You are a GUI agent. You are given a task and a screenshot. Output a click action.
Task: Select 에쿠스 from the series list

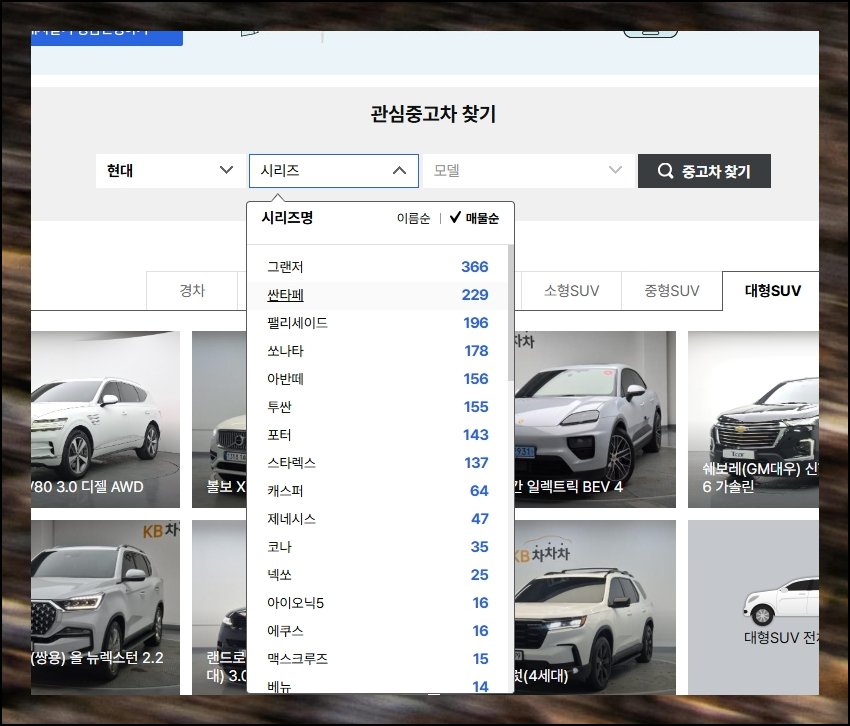pyautogui.click(x=377, y=631)
